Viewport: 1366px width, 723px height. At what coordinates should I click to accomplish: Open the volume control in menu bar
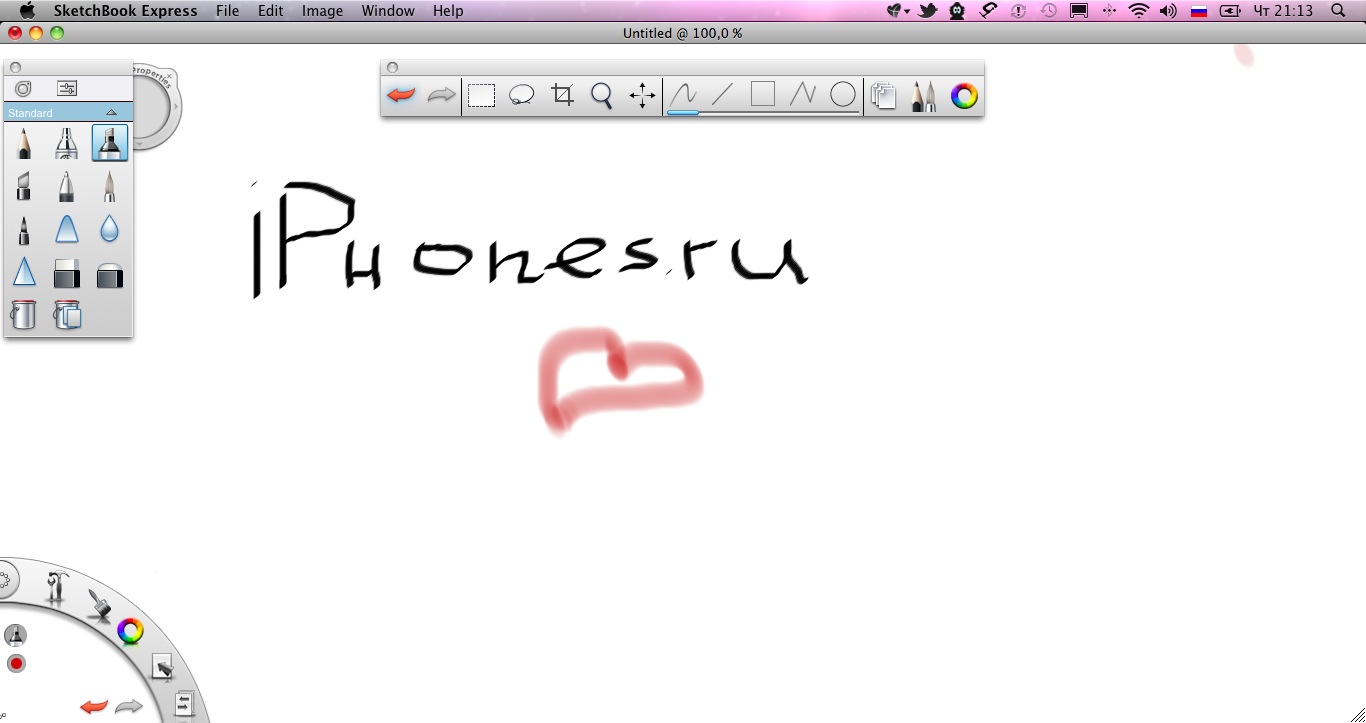pos(1167,11)
